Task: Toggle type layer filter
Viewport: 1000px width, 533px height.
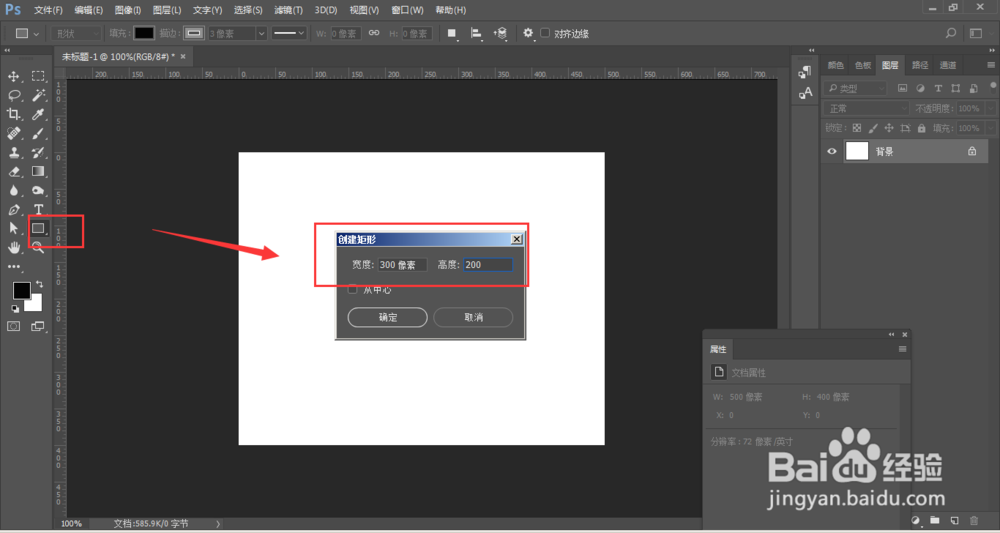Action: coord(938,89)
